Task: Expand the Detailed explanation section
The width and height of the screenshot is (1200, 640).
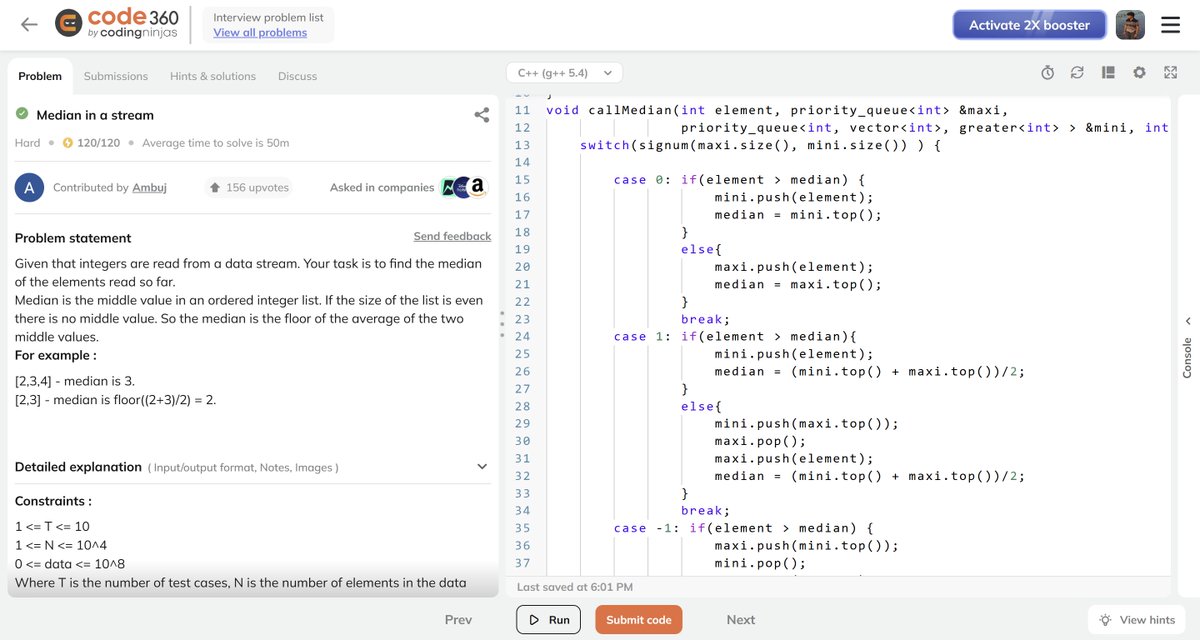Action: click(251, 467)
